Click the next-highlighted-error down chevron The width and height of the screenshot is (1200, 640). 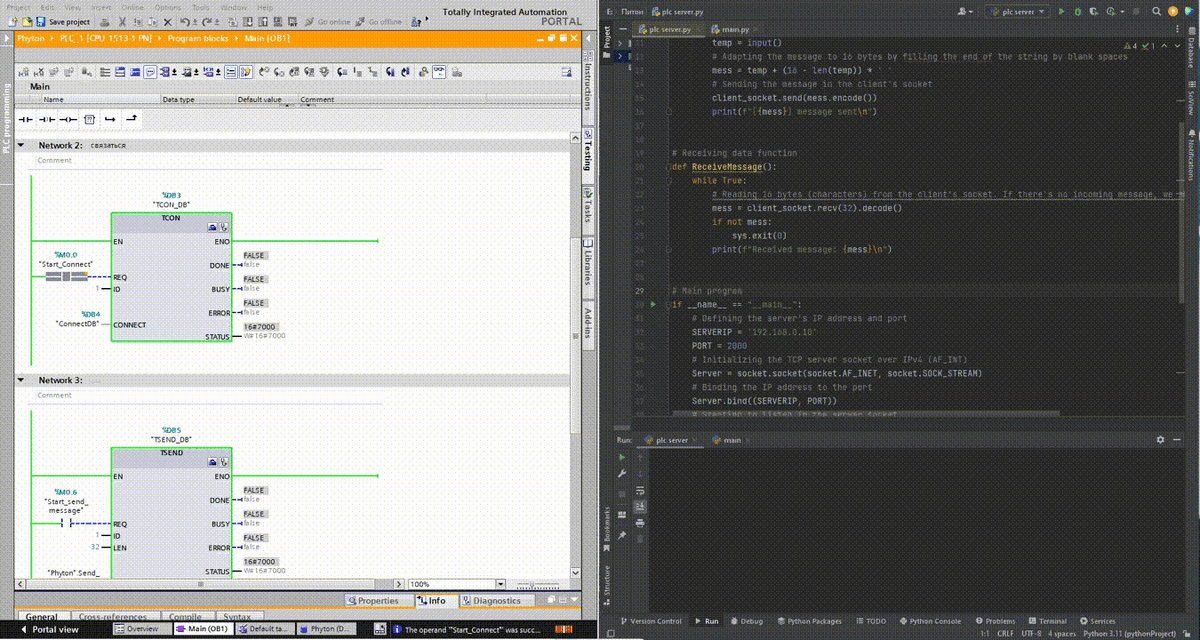[1178, 46]
